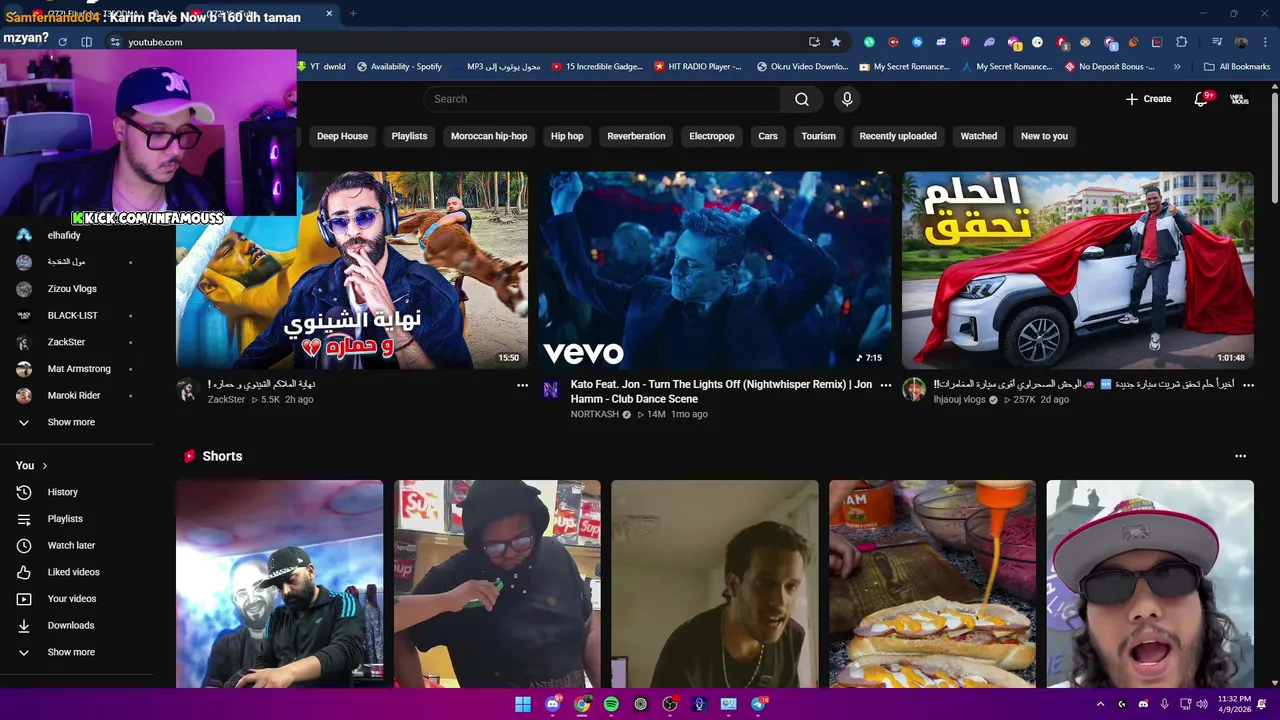Go to ZackSter channel name under video
The width and height of the screenshot is (1280, 720).
(x=226, y=399)
